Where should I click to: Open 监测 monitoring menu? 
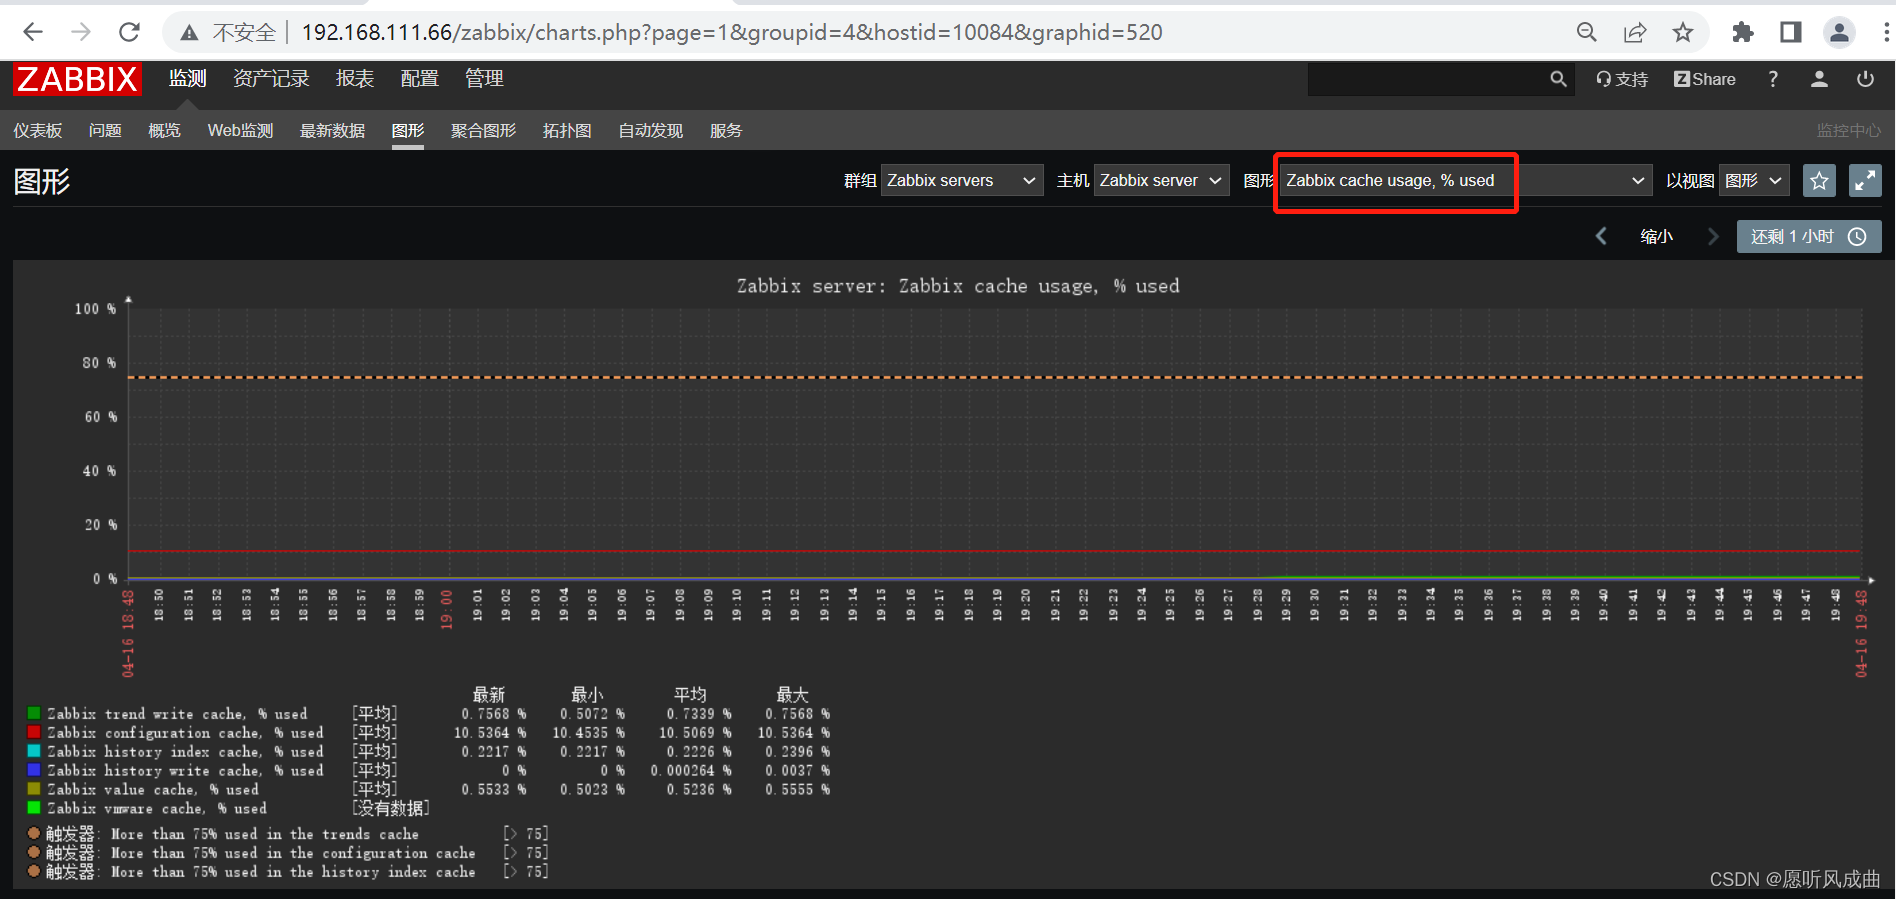coord(187,78)
